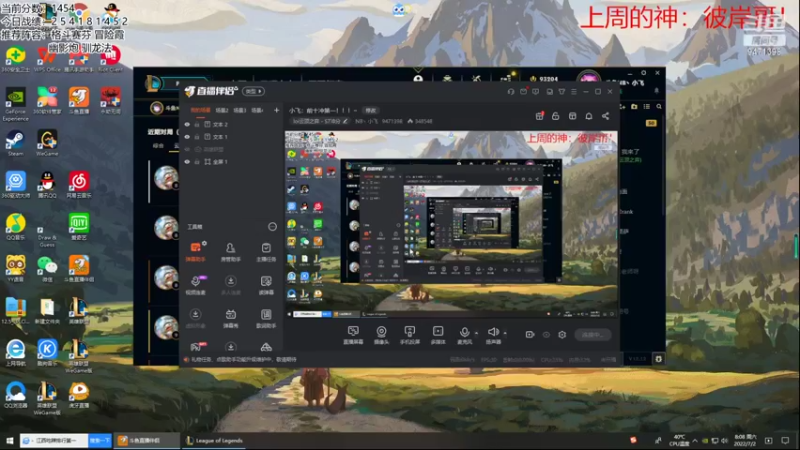Open WeGame desktop shortcut
800x450 pixels.
47,142
